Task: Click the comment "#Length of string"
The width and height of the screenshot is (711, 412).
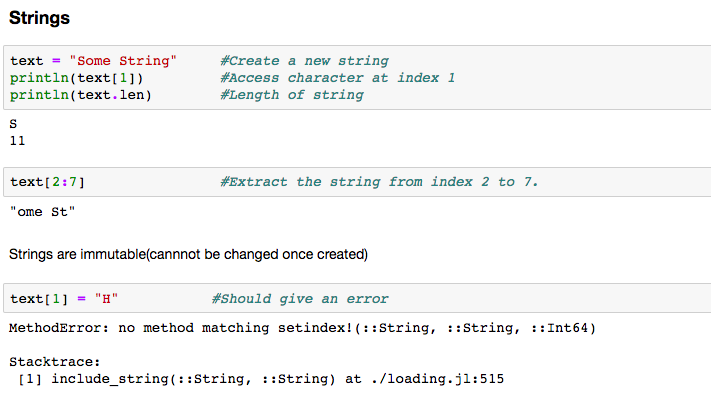Action: [x=292, y=95]
